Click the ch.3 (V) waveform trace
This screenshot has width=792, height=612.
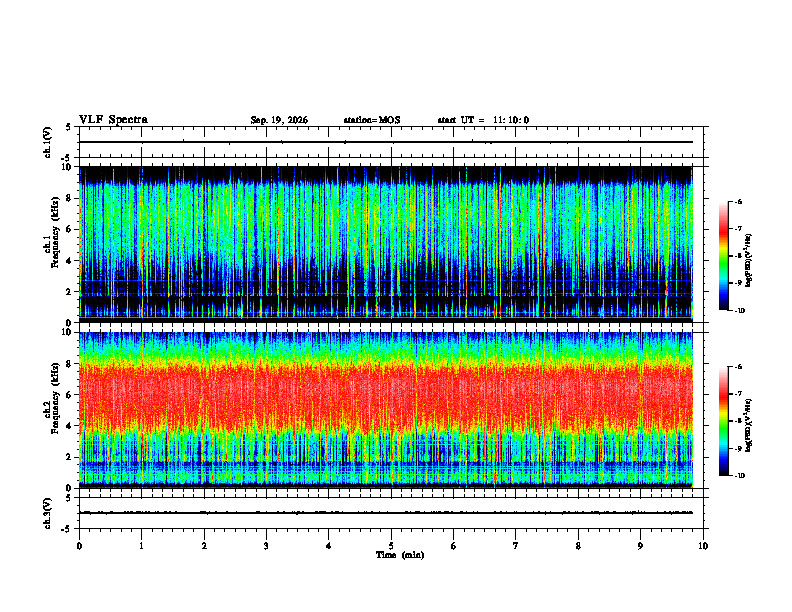point(385,513)
